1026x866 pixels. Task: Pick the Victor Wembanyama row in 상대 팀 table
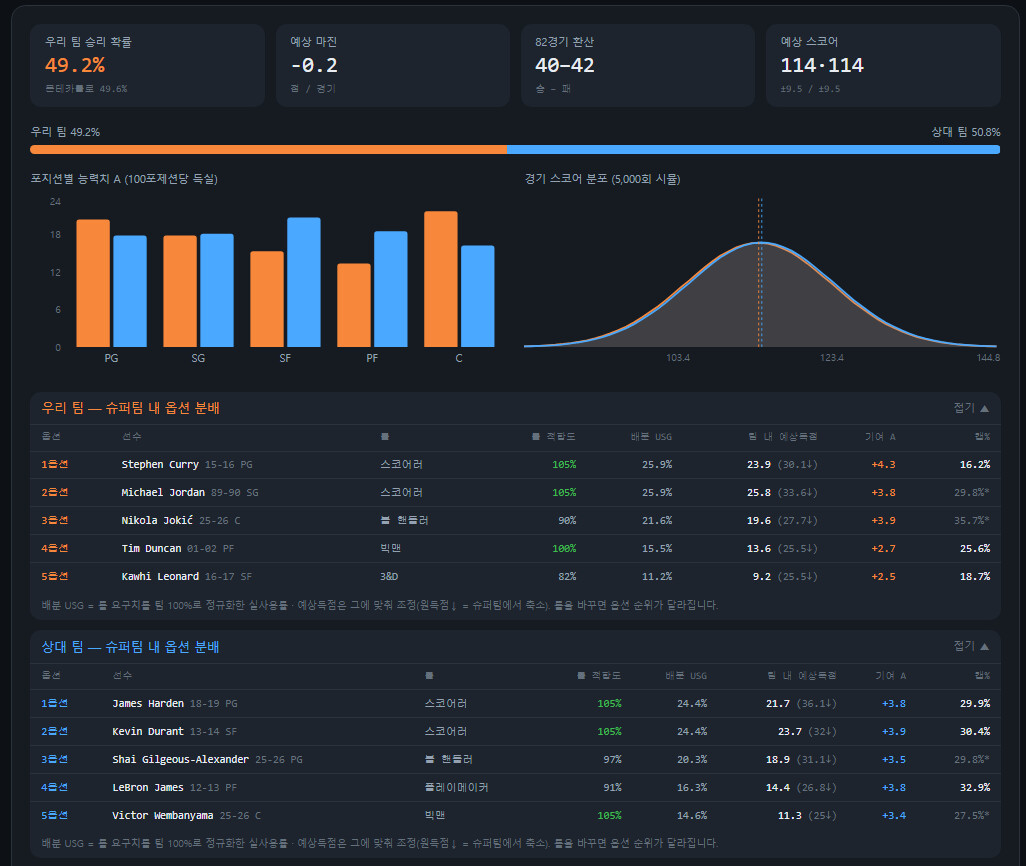point(515,816)
